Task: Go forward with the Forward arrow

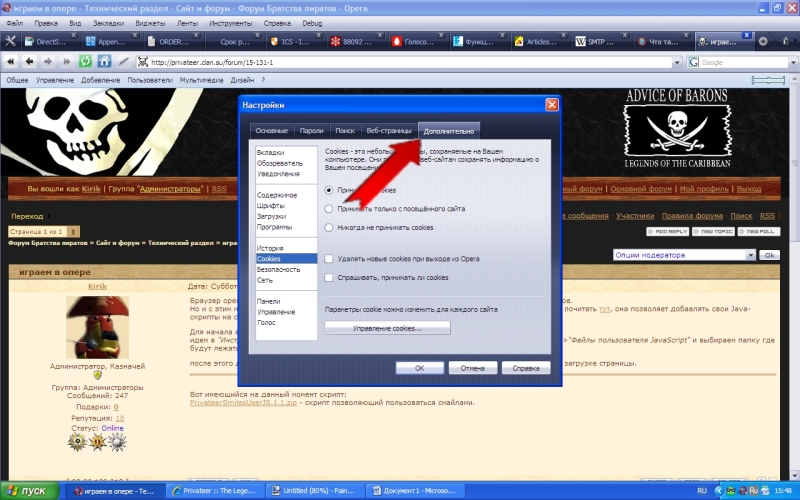Action: [x=47, y=62]
